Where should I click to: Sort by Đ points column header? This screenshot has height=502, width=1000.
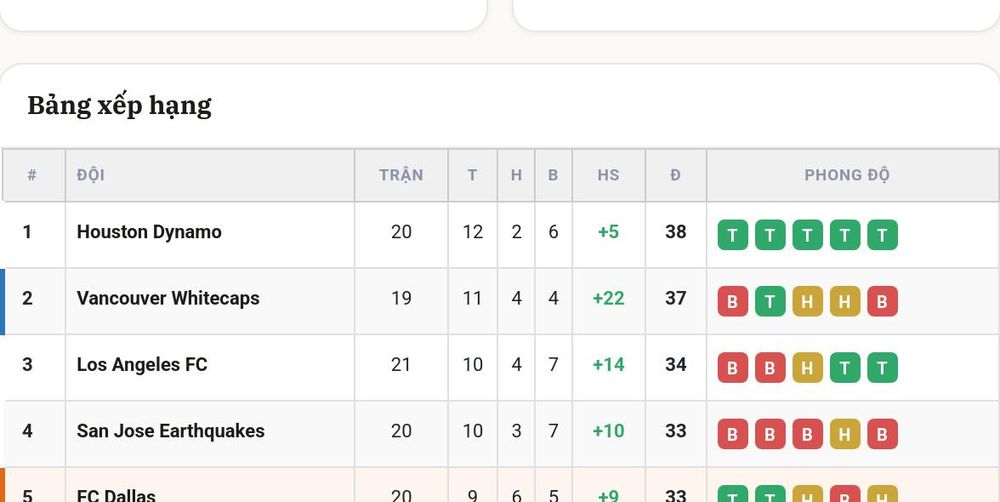click(675, 175)
